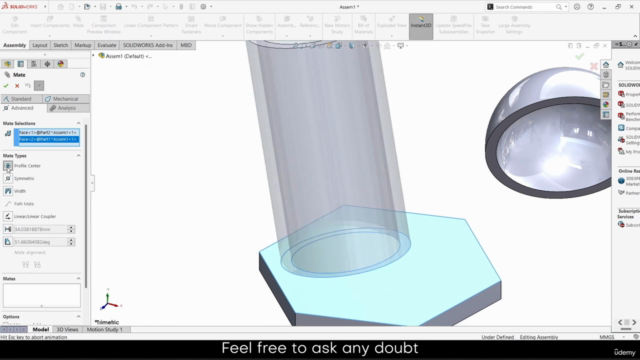This screenshot has height=360, width=640.
Task: Collapse the CommandManager ribbon chevron
Action: coord(635,36)
